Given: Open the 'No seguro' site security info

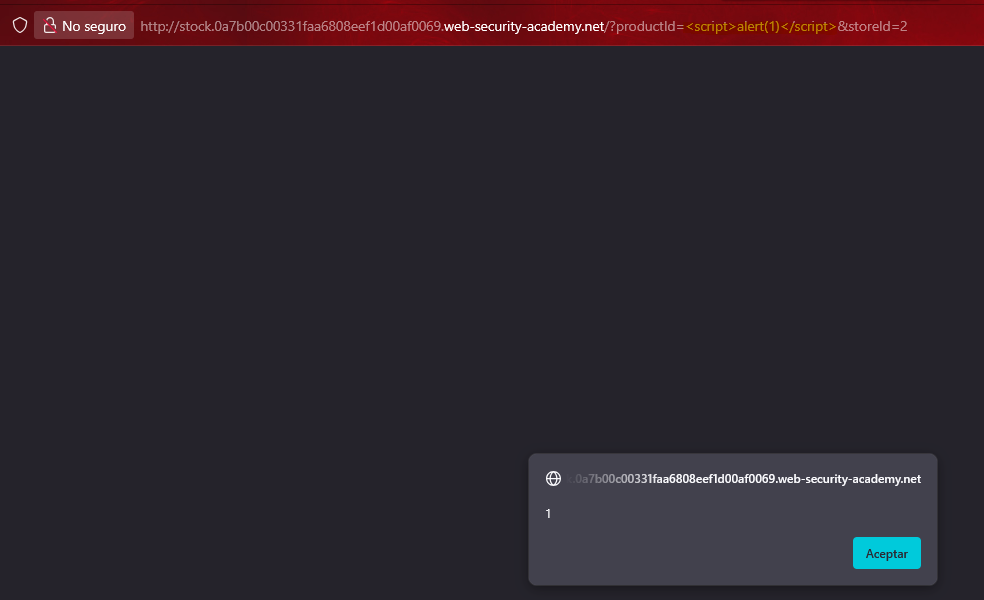Looking at the screenshot, I should click(84, 26).
